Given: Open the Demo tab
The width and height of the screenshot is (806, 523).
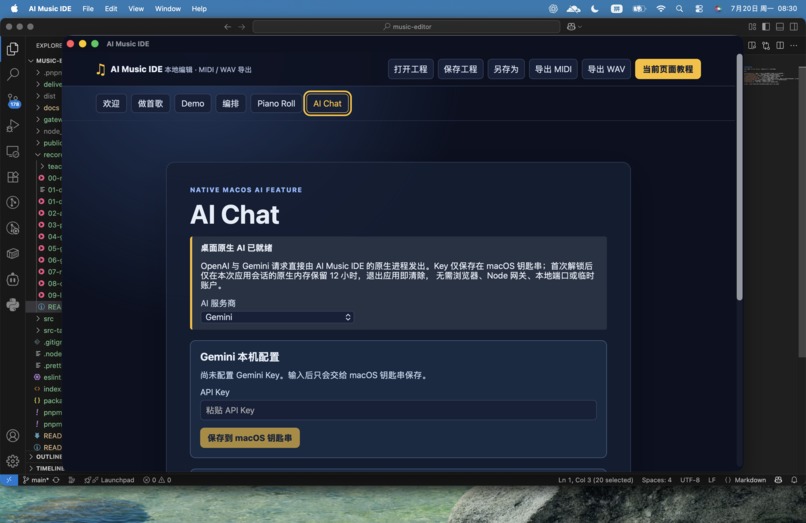Looking at the screenshot, I should pyautogui.click(x=193, y=103).
